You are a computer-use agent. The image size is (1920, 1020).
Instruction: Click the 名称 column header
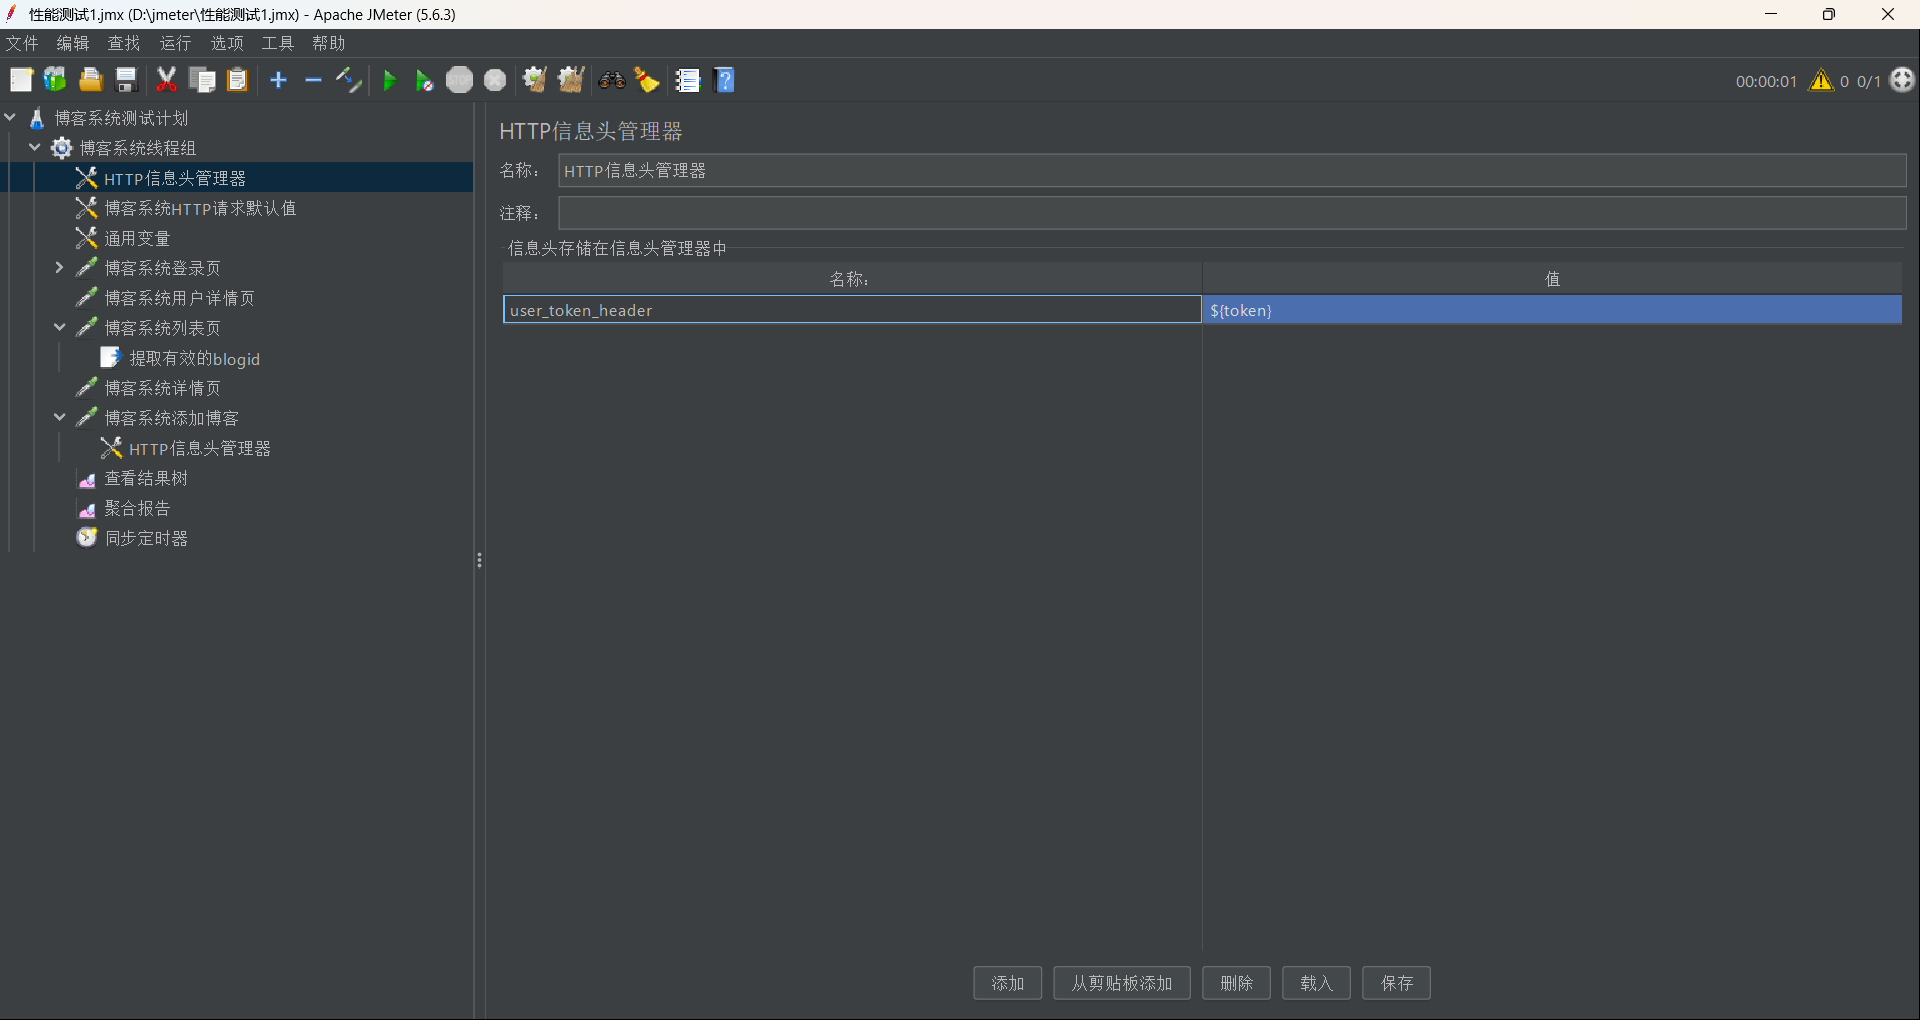(852, 279)
